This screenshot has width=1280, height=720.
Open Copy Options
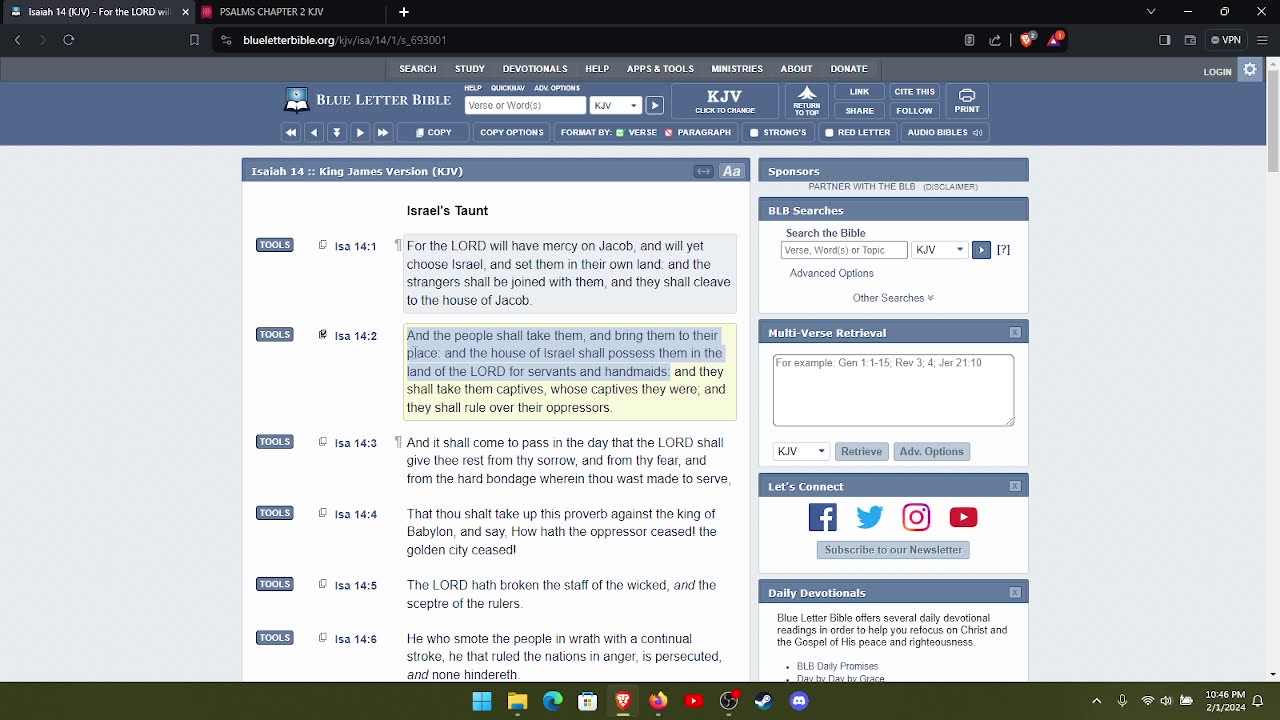(511, 132)
